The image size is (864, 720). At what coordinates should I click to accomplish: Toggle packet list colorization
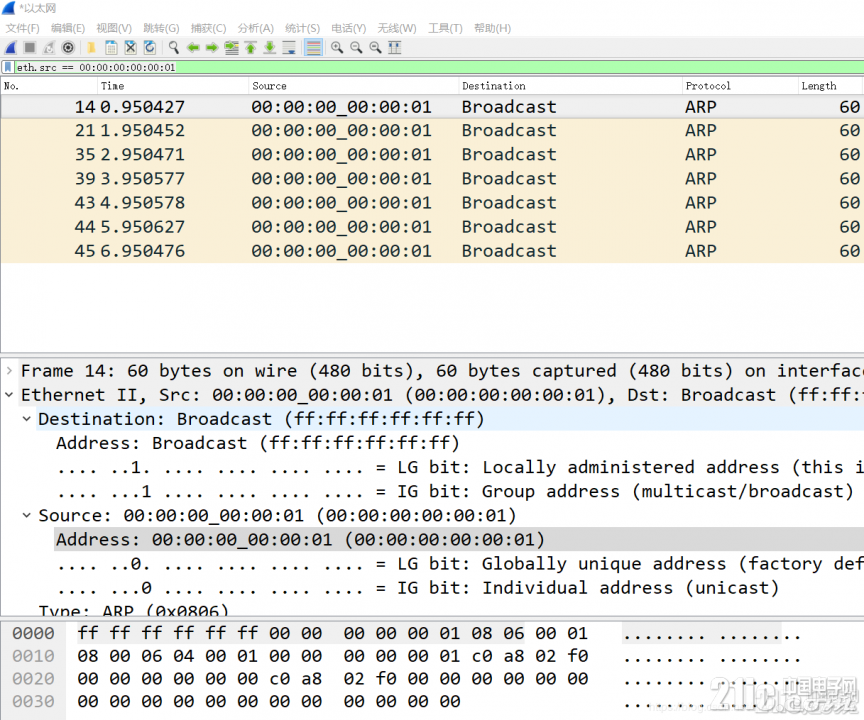point(313,48)
